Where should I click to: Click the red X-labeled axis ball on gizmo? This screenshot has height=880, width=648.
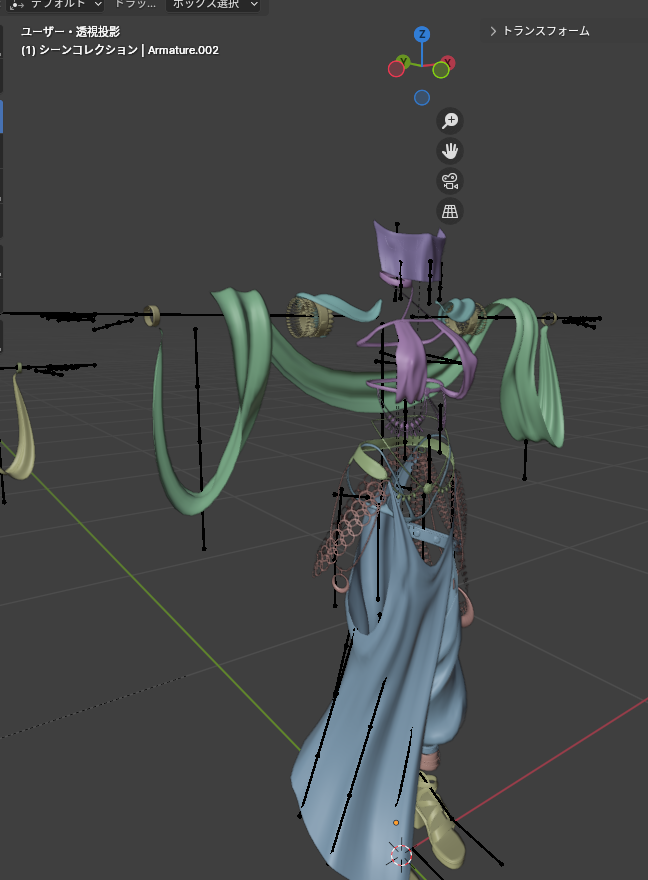[x=448, y=62]
